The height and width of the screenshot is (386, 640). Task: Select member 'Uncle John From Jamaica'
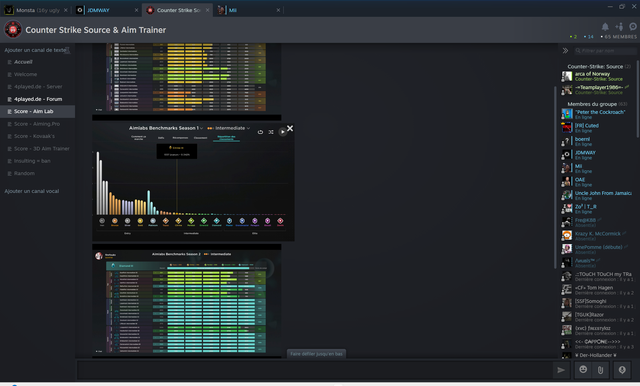[x=598, y=195]
